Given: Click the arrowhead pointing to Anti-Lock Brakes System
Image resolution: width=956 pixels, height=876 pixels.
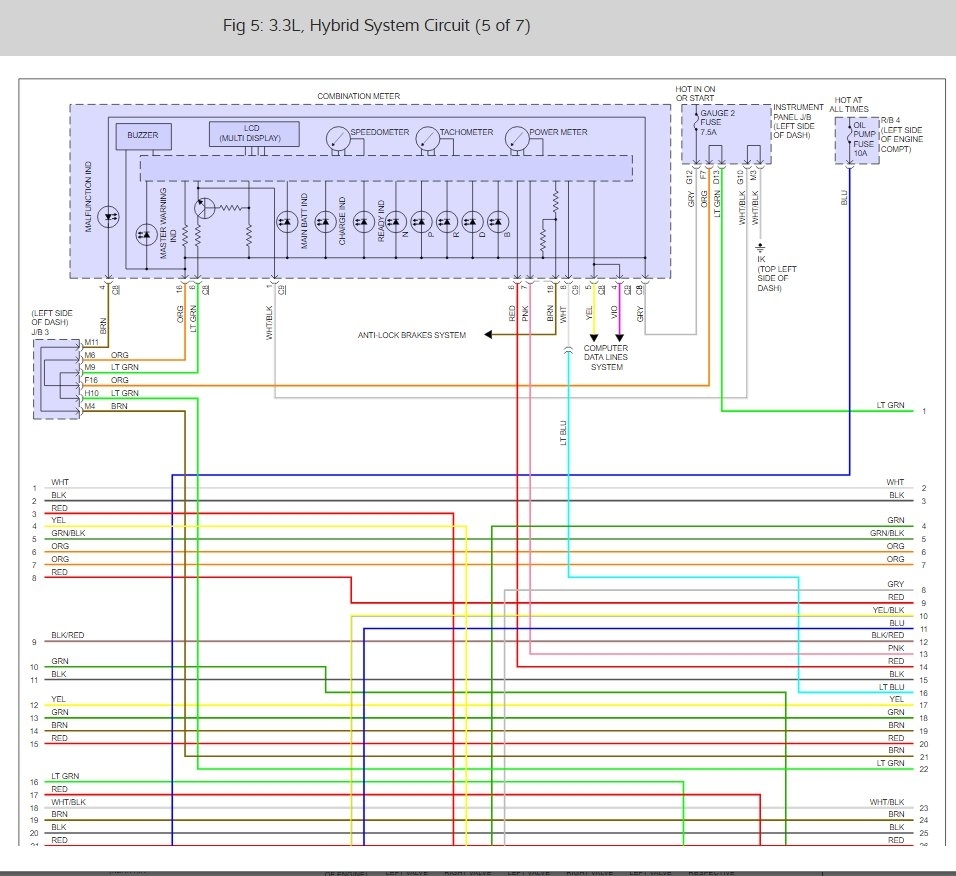Looking at the screenshot, I should coord(488,335).
